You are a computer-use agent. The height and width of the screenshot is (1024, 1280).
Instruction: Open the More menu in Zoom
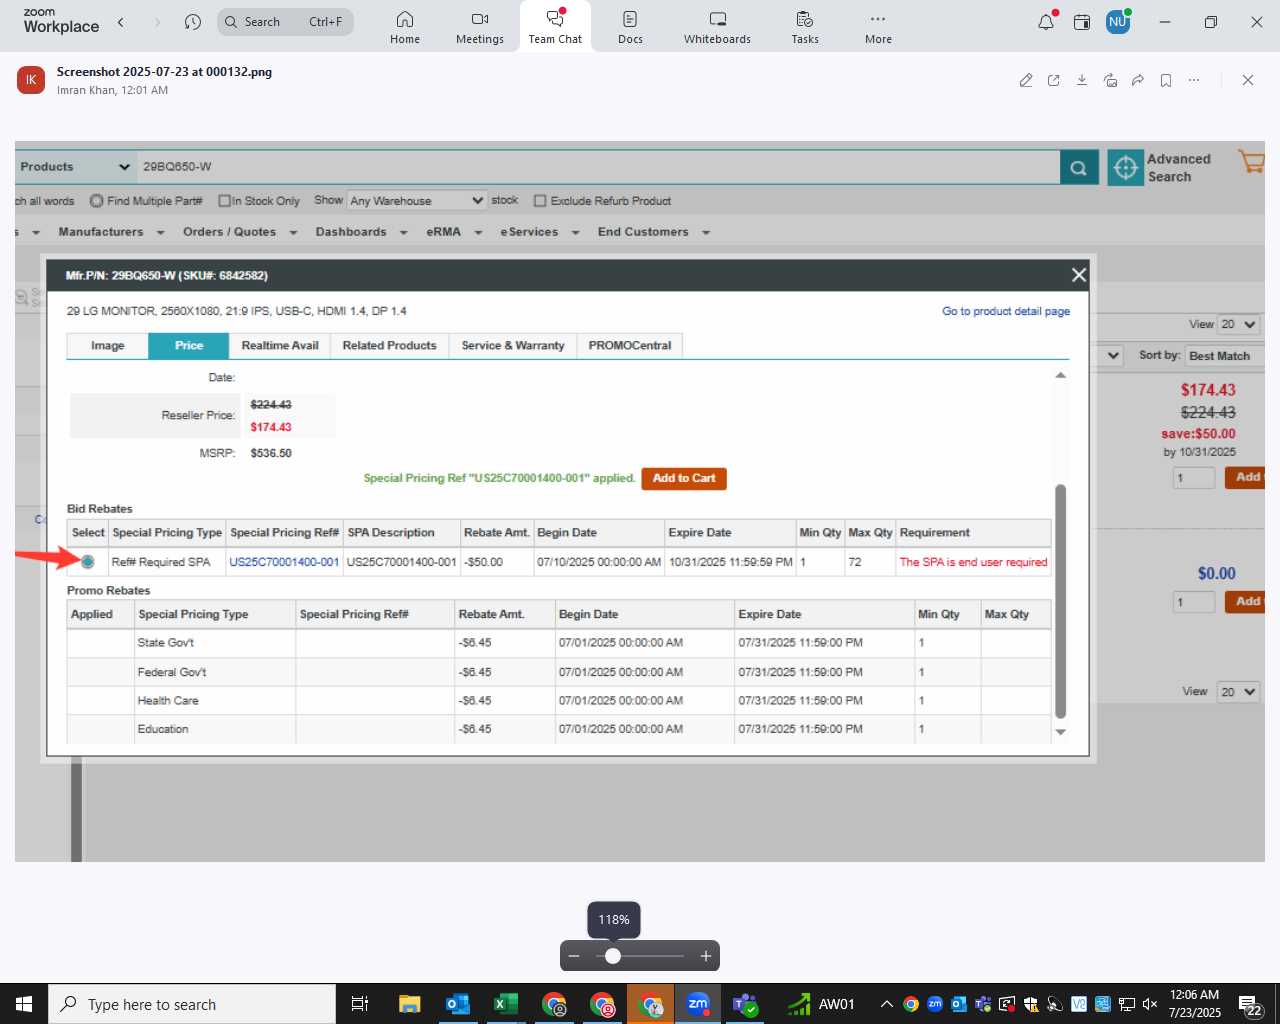(x=878, y=27)
